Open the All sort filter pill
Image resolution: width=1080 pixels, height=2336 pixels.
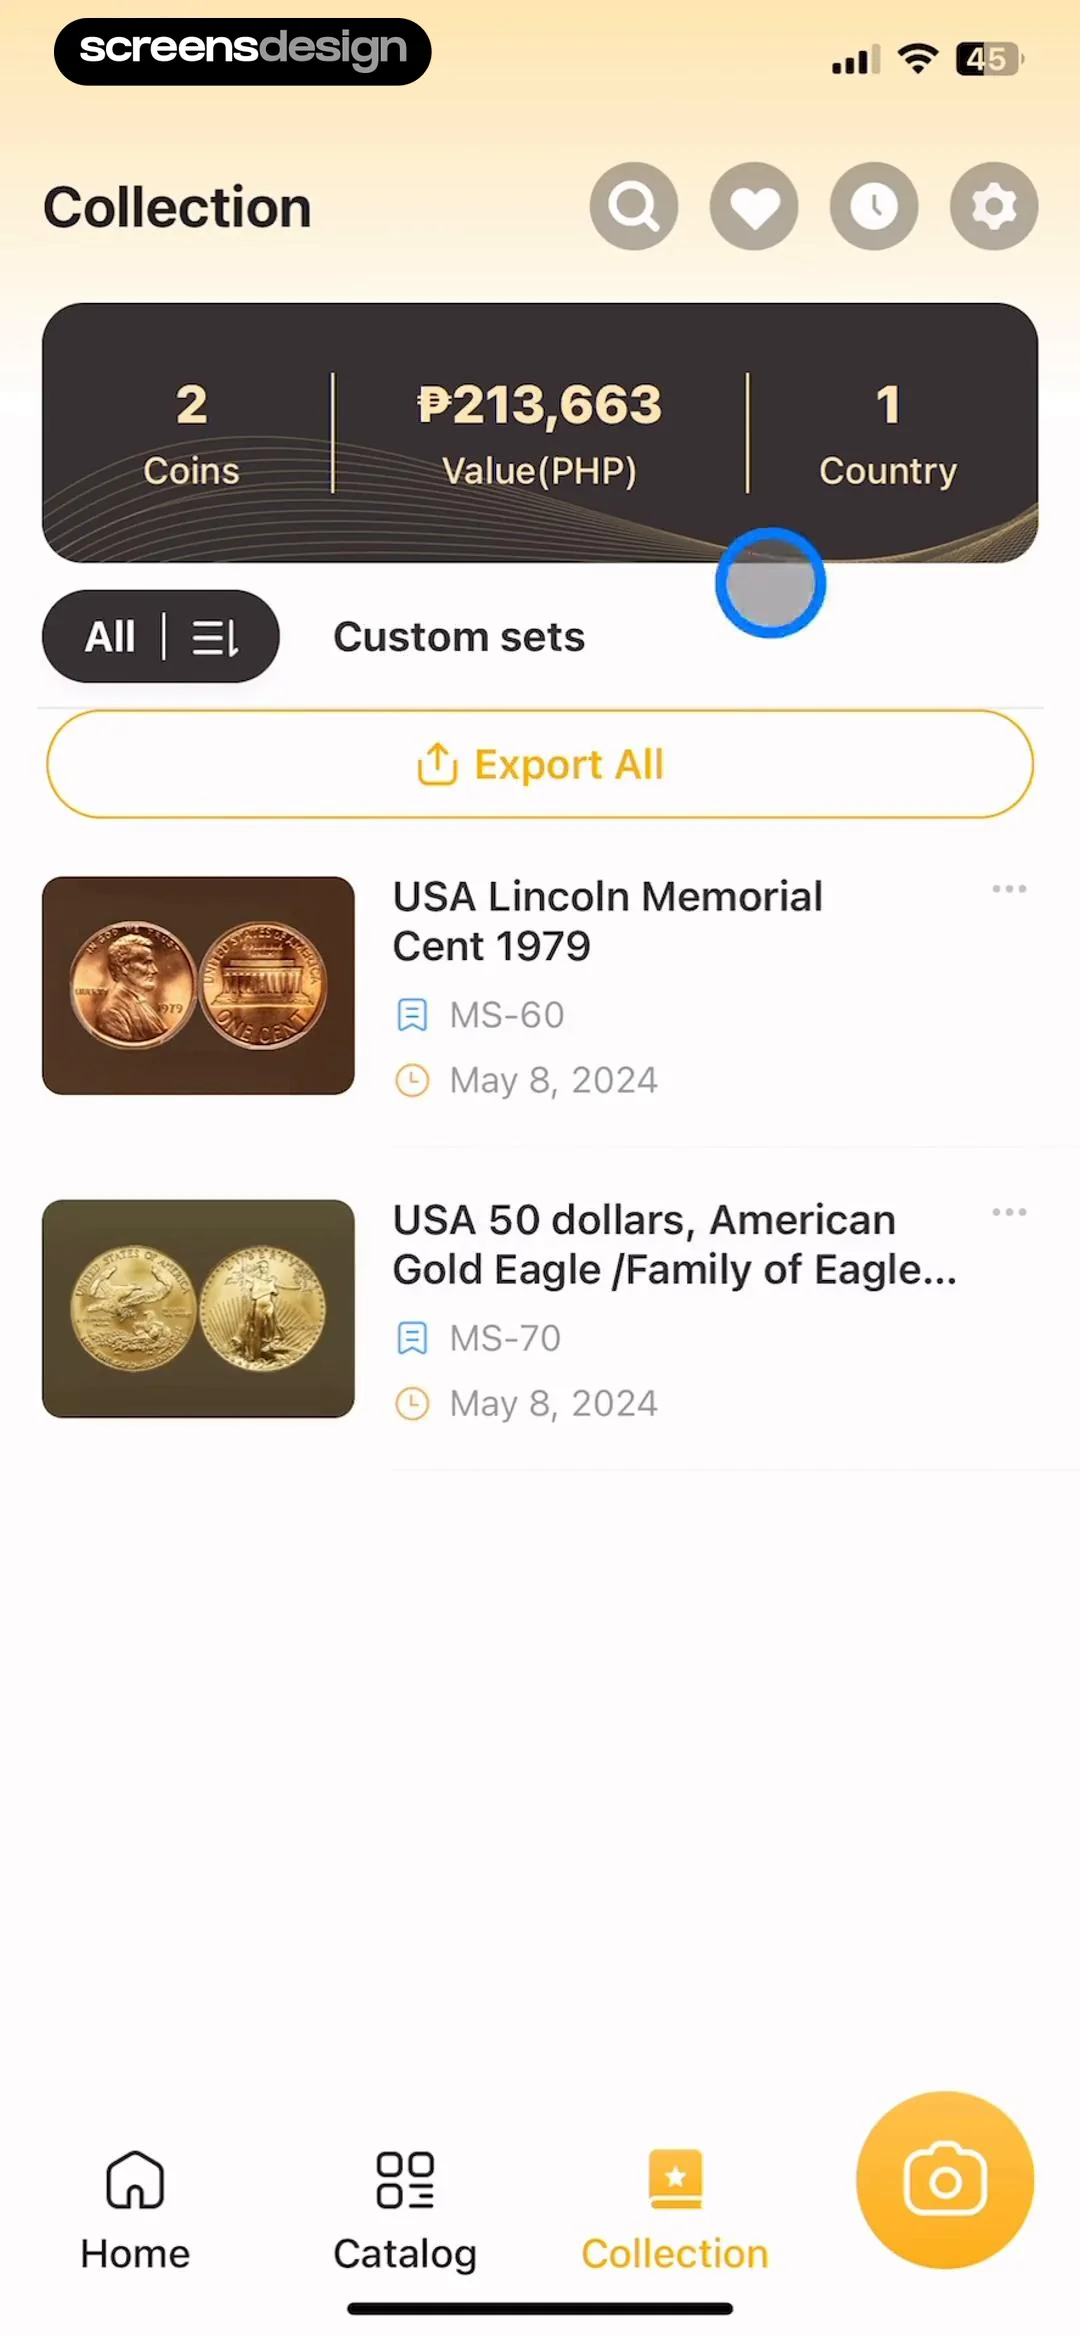tap(160, 637)
